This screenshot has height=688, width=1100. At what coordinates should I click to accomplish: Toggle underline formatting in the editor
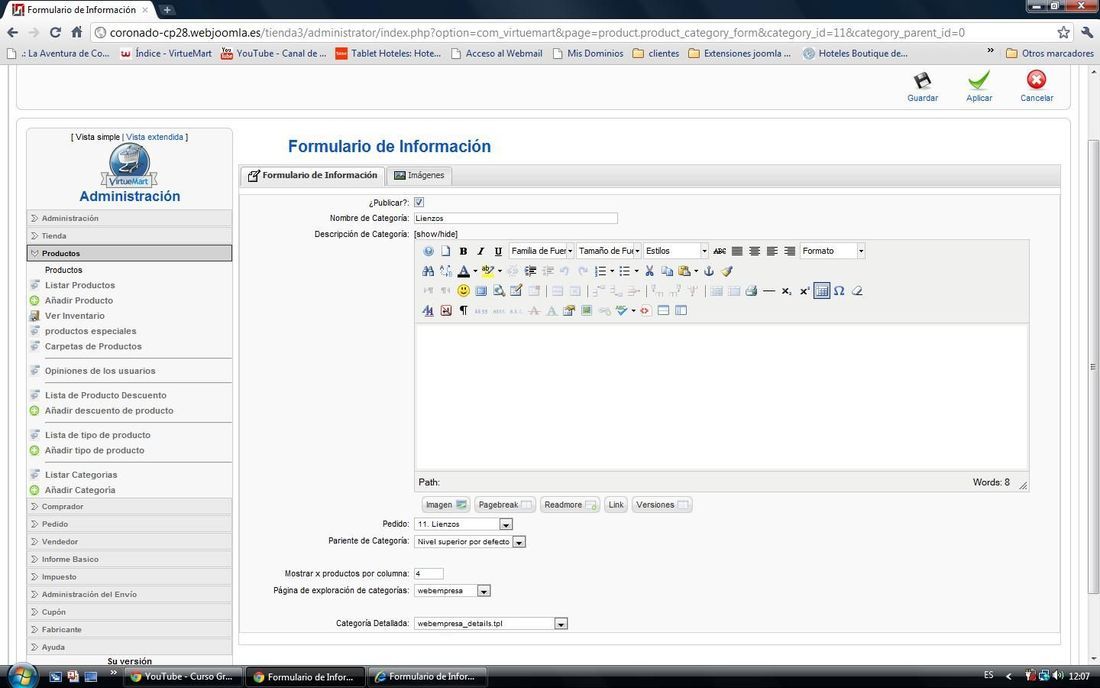[498, 251]
